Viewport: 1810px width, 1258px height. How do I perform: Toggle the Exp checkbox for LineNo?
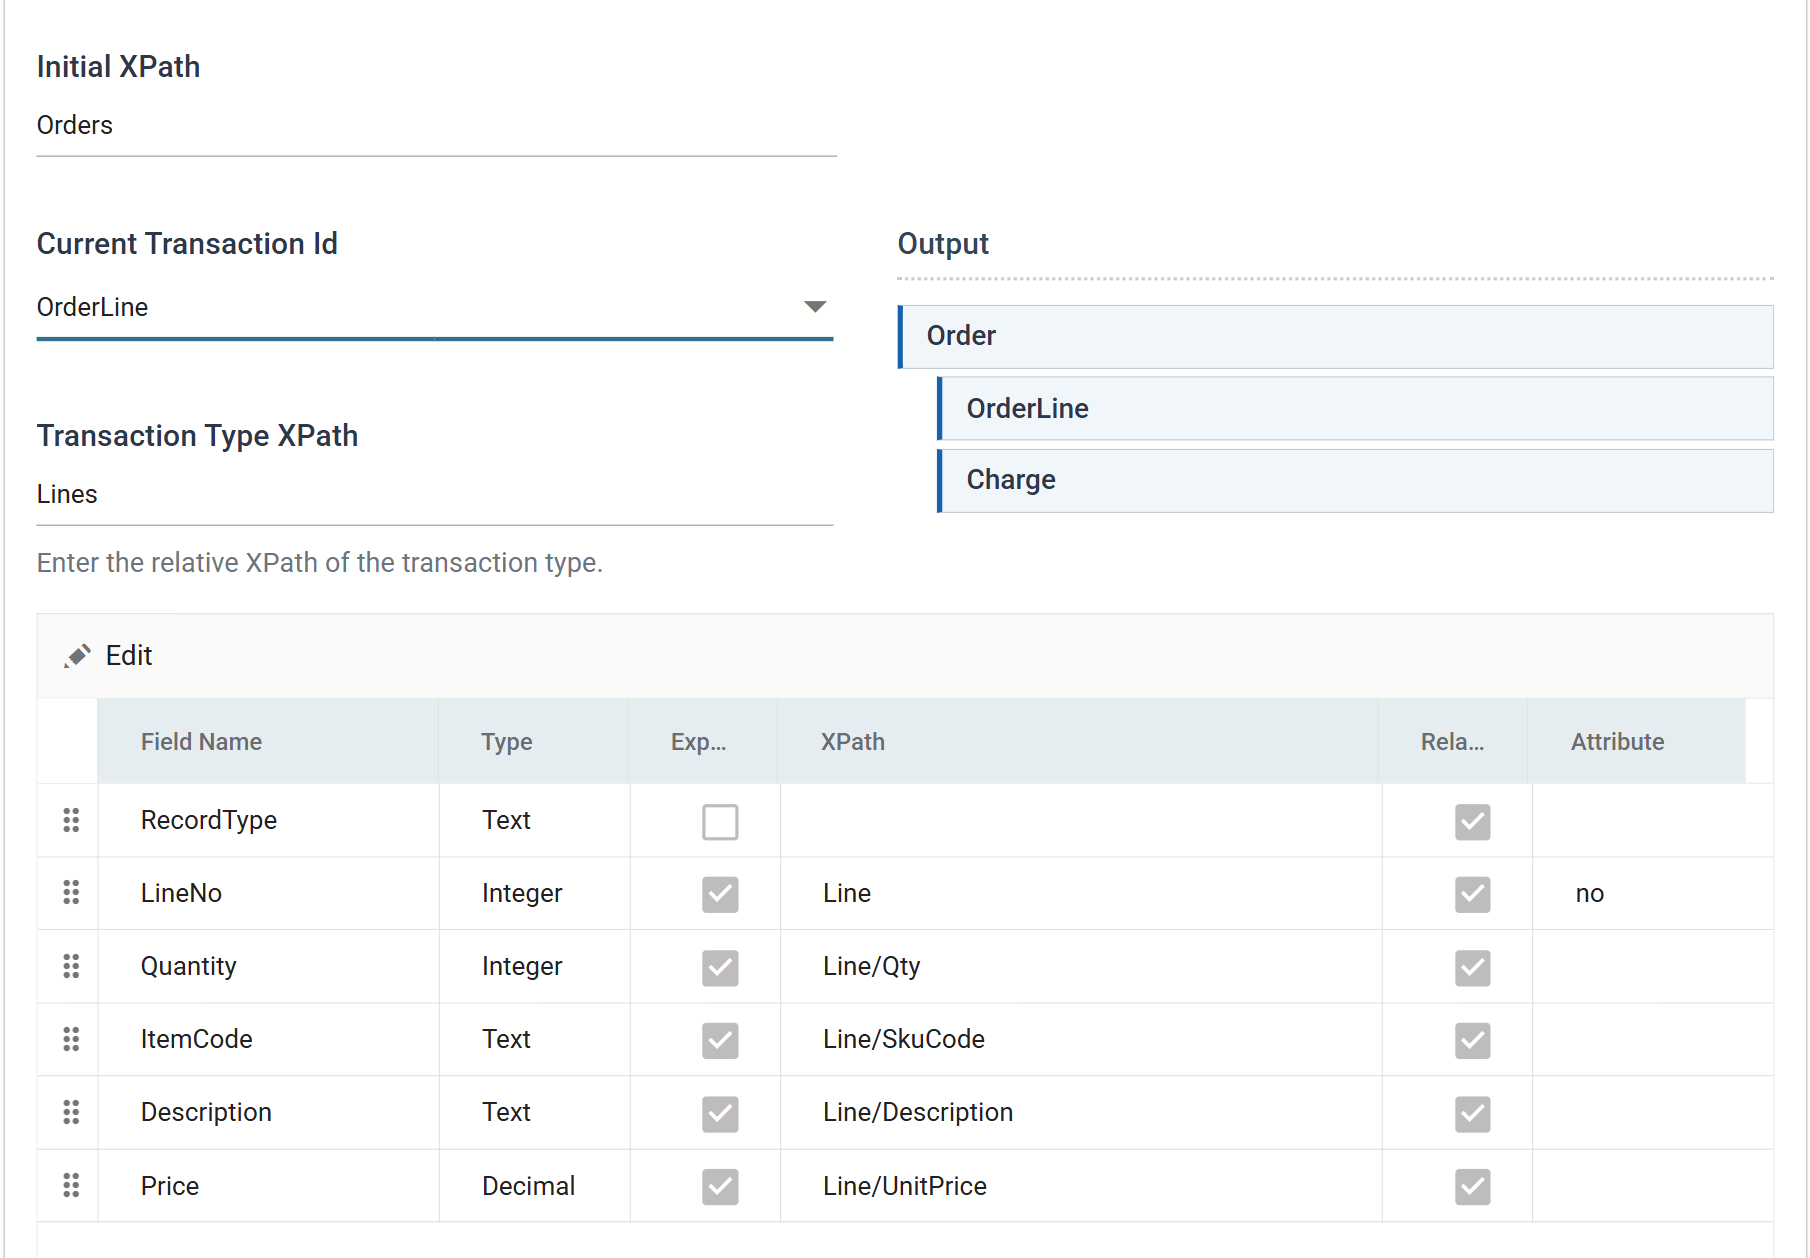[720, 895]
